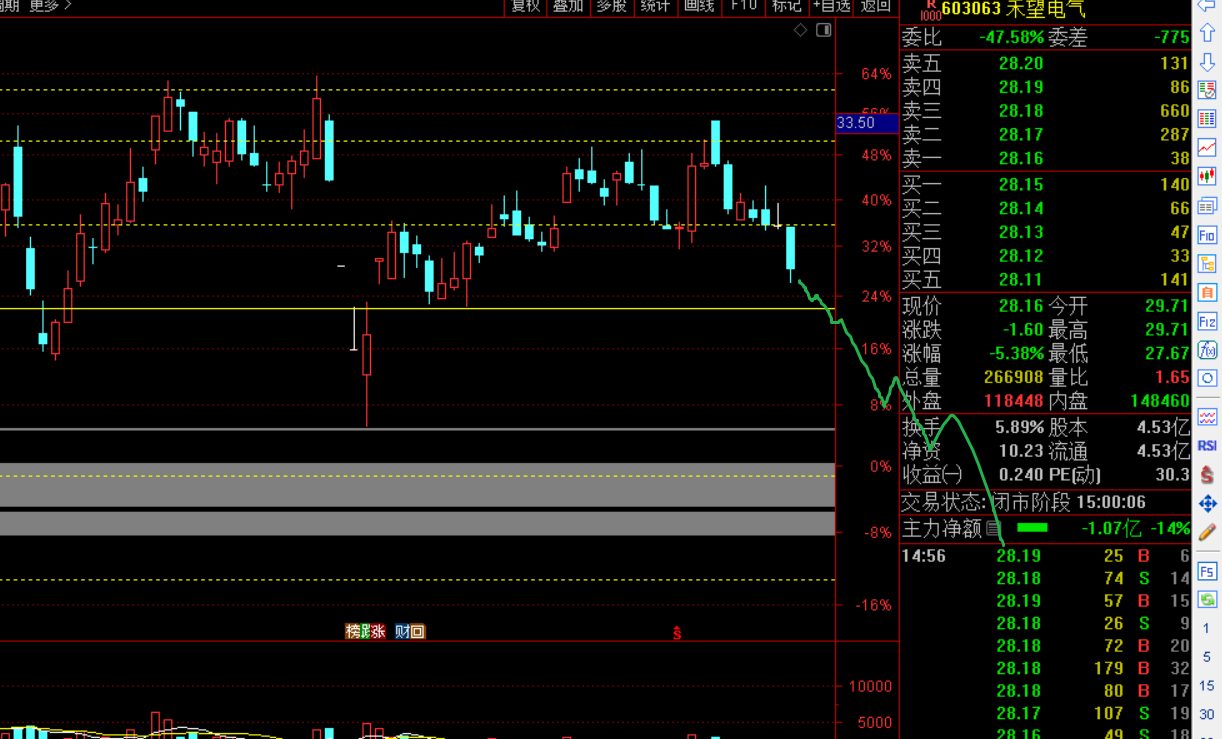Image resolution: width=1222 pixels, height=739 pixels.
Task: Select the 15 minute period
Action: point(1207,686)
